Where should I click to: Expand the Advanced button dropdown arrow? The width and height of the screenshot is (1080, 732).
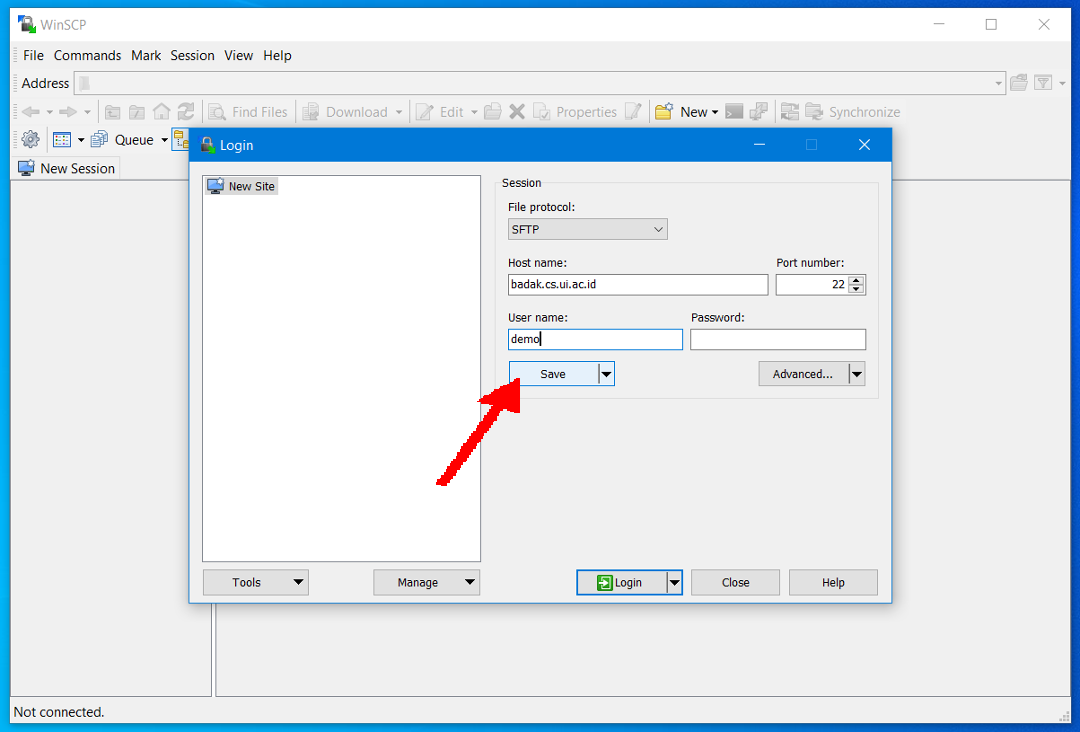pyautogui.click(x=856, y=374)
